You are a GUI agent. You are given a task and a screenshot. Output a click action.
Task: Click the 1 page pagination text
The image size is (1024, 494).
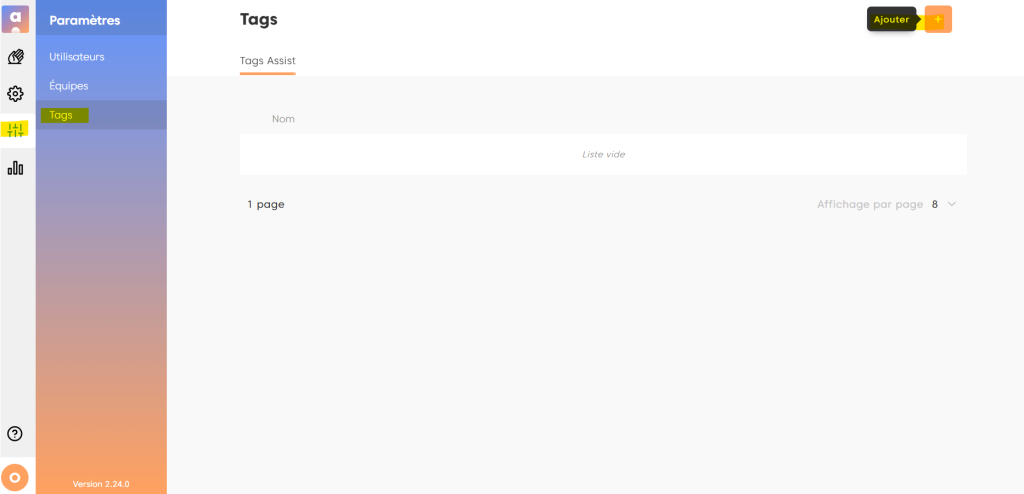pos(266,204)
